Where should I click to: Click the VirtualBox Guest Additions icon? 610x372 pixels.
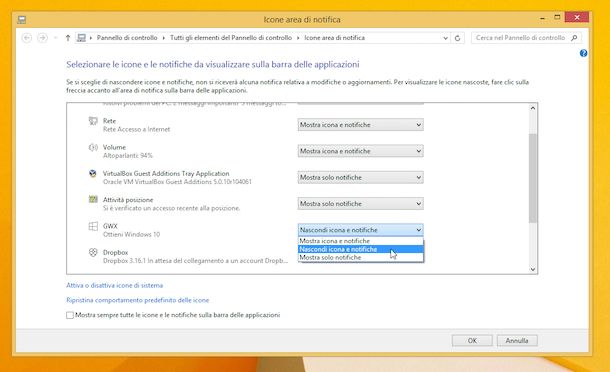[x=93, y=174]
